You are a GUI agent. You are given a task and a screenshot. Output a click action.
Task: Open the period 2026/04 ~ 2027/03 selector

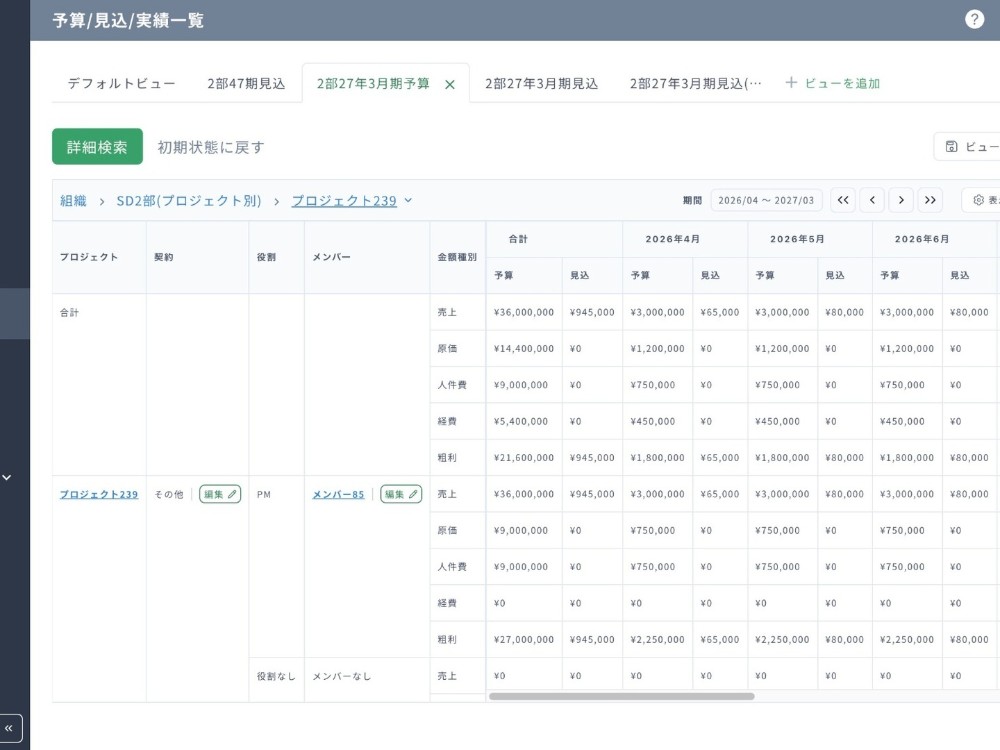pos(766,200)
